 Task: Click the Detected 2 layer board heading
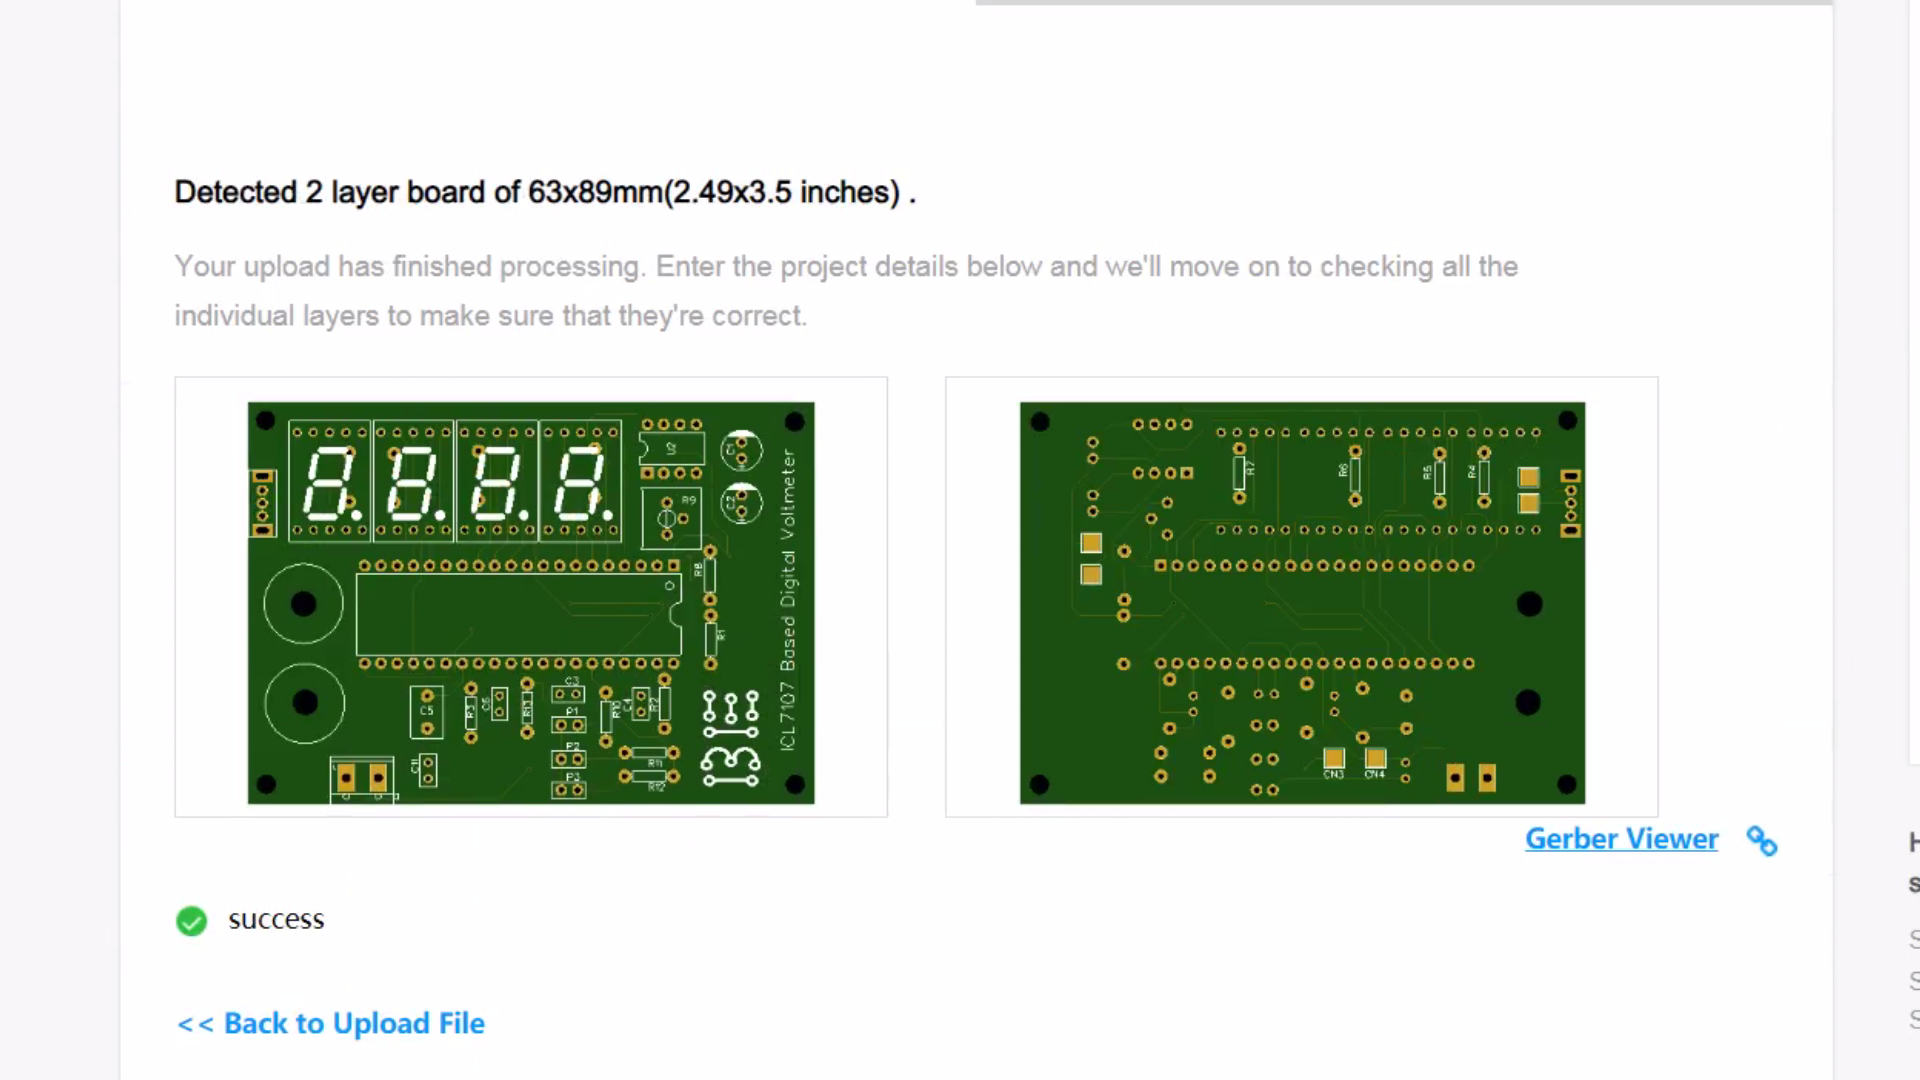click(x=545, y=192)
